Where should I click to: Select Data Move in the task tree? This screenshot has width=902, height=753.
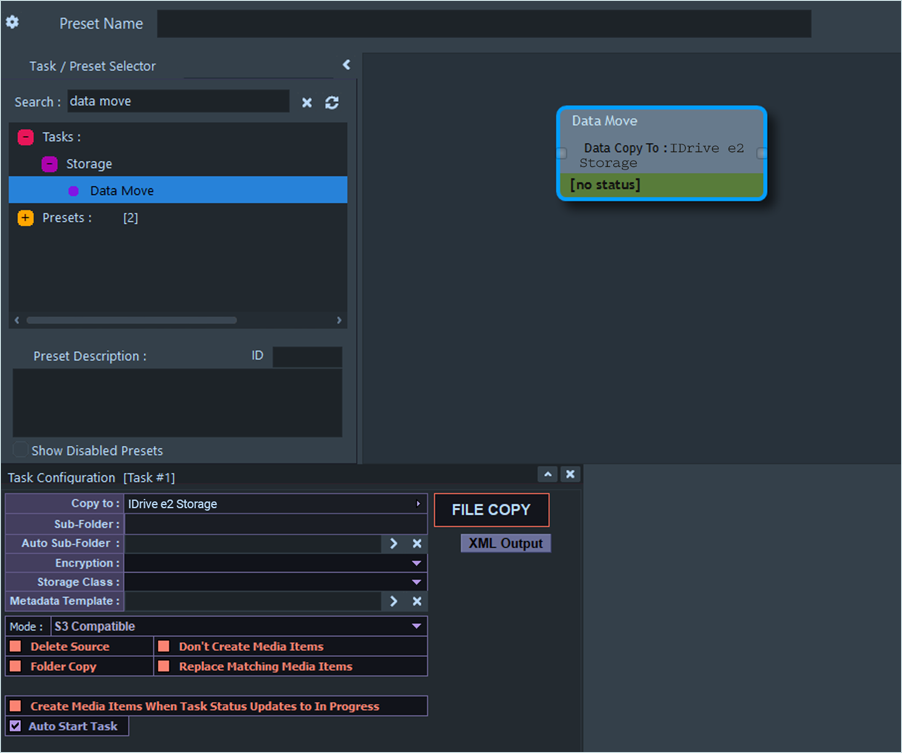(x=122, y=190)
